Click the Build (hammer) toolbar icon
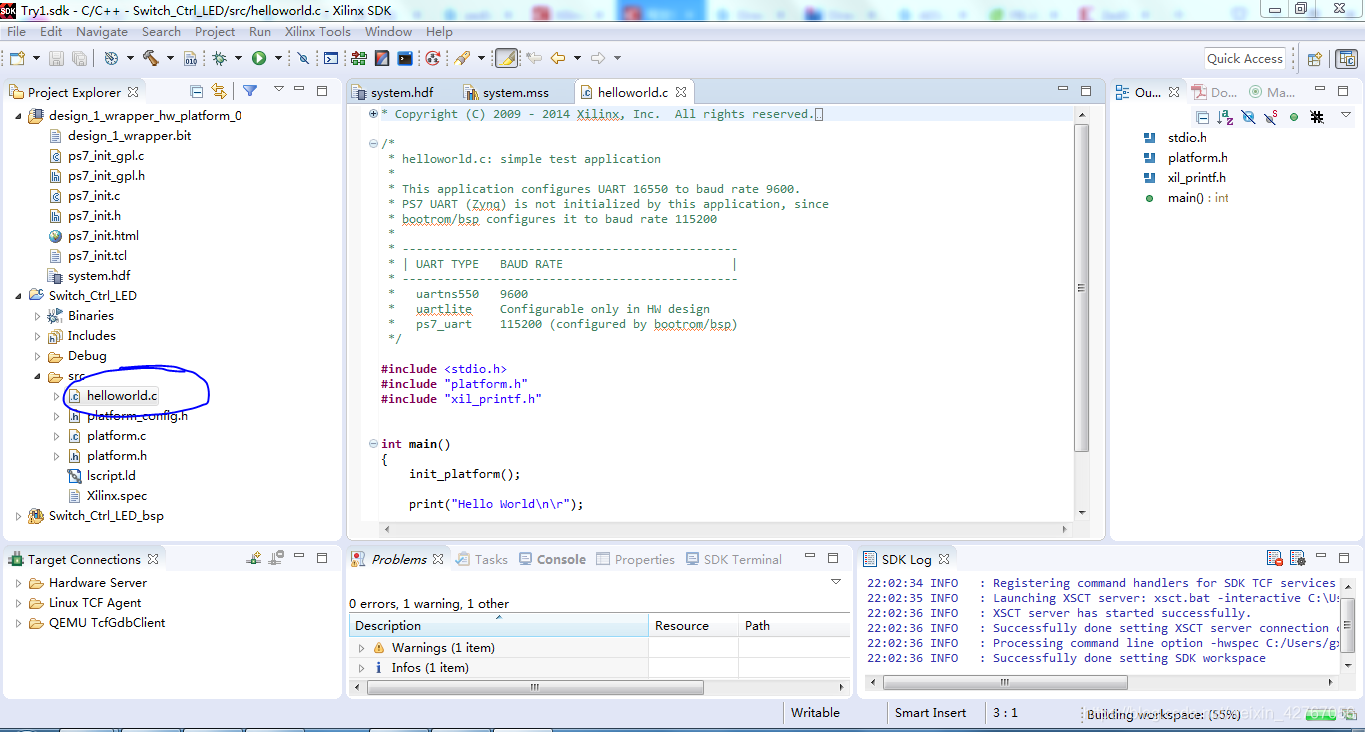 coord(150,59)
